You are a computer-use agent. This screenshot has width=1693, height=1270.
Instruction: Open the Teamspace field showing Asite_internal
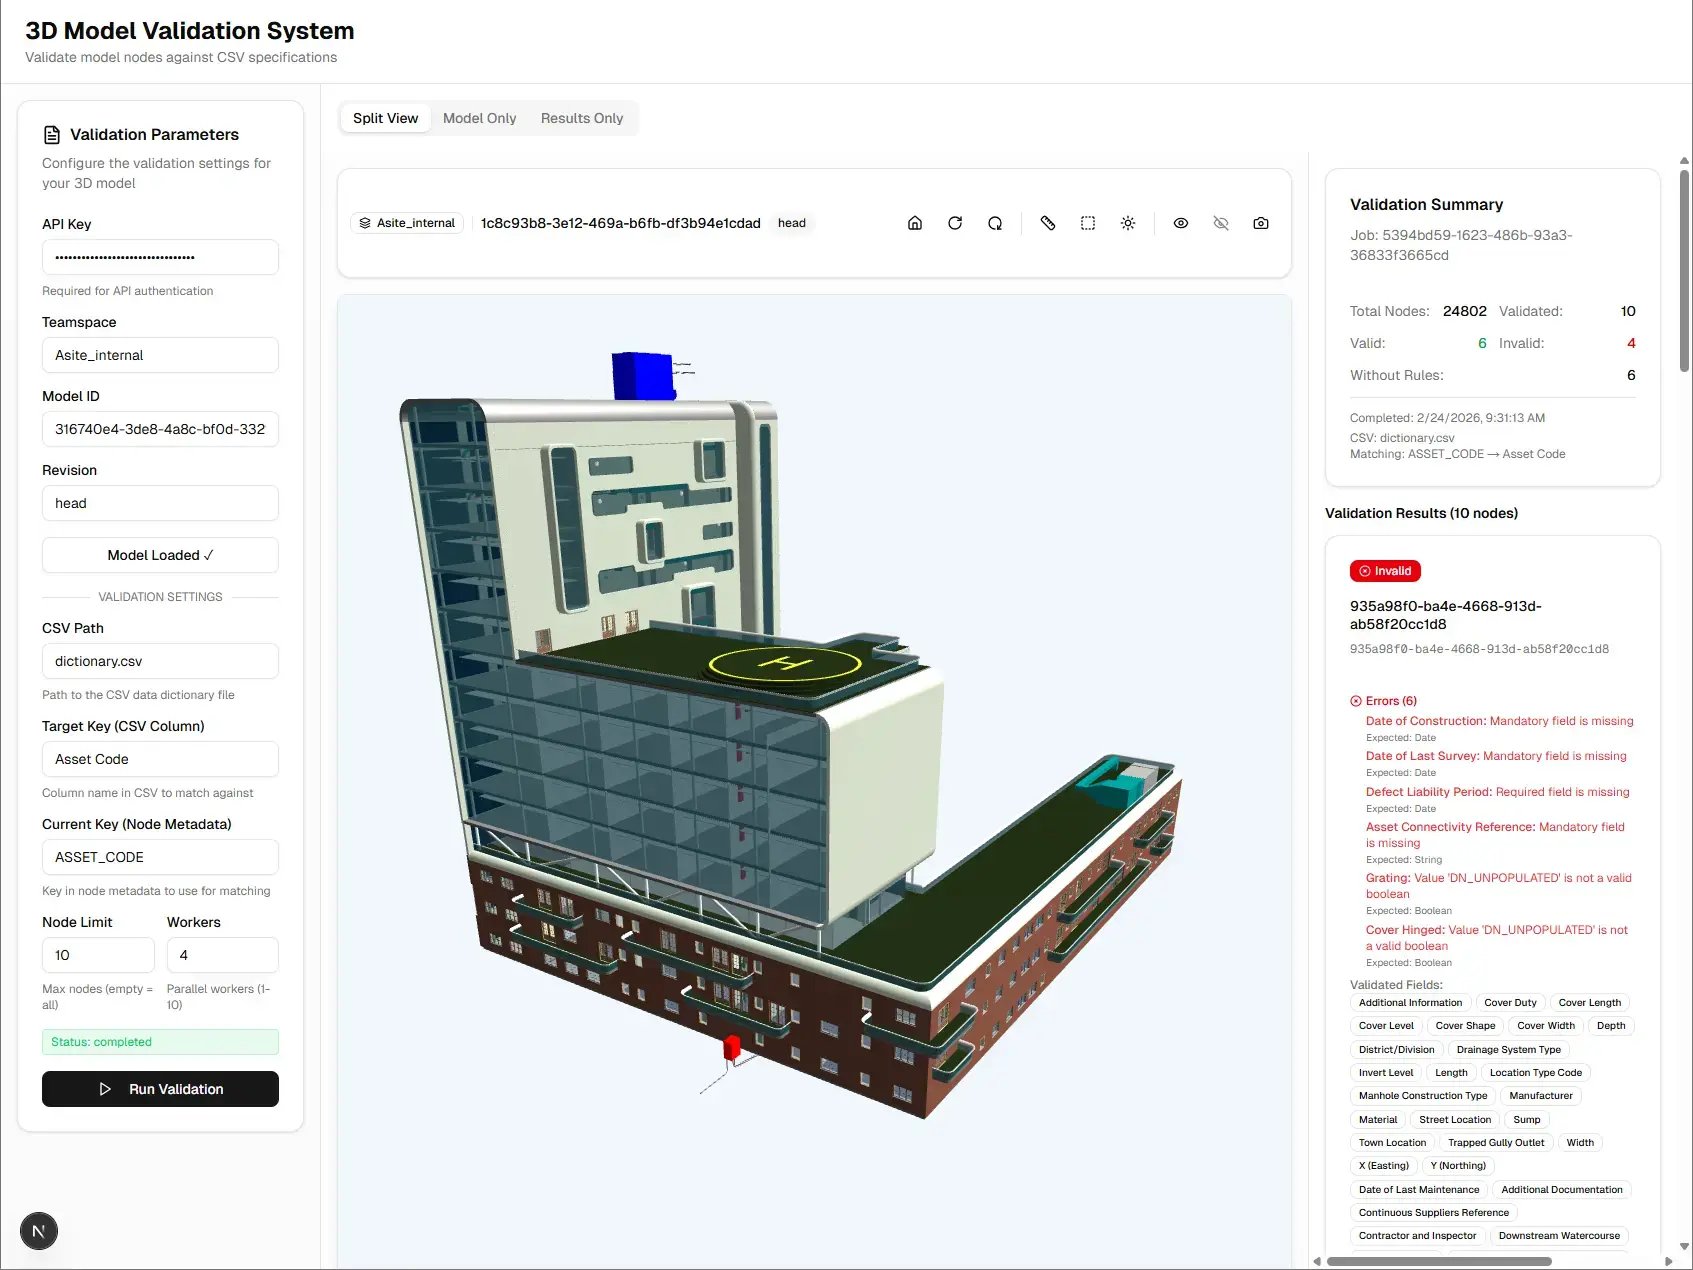click(160, 355)
